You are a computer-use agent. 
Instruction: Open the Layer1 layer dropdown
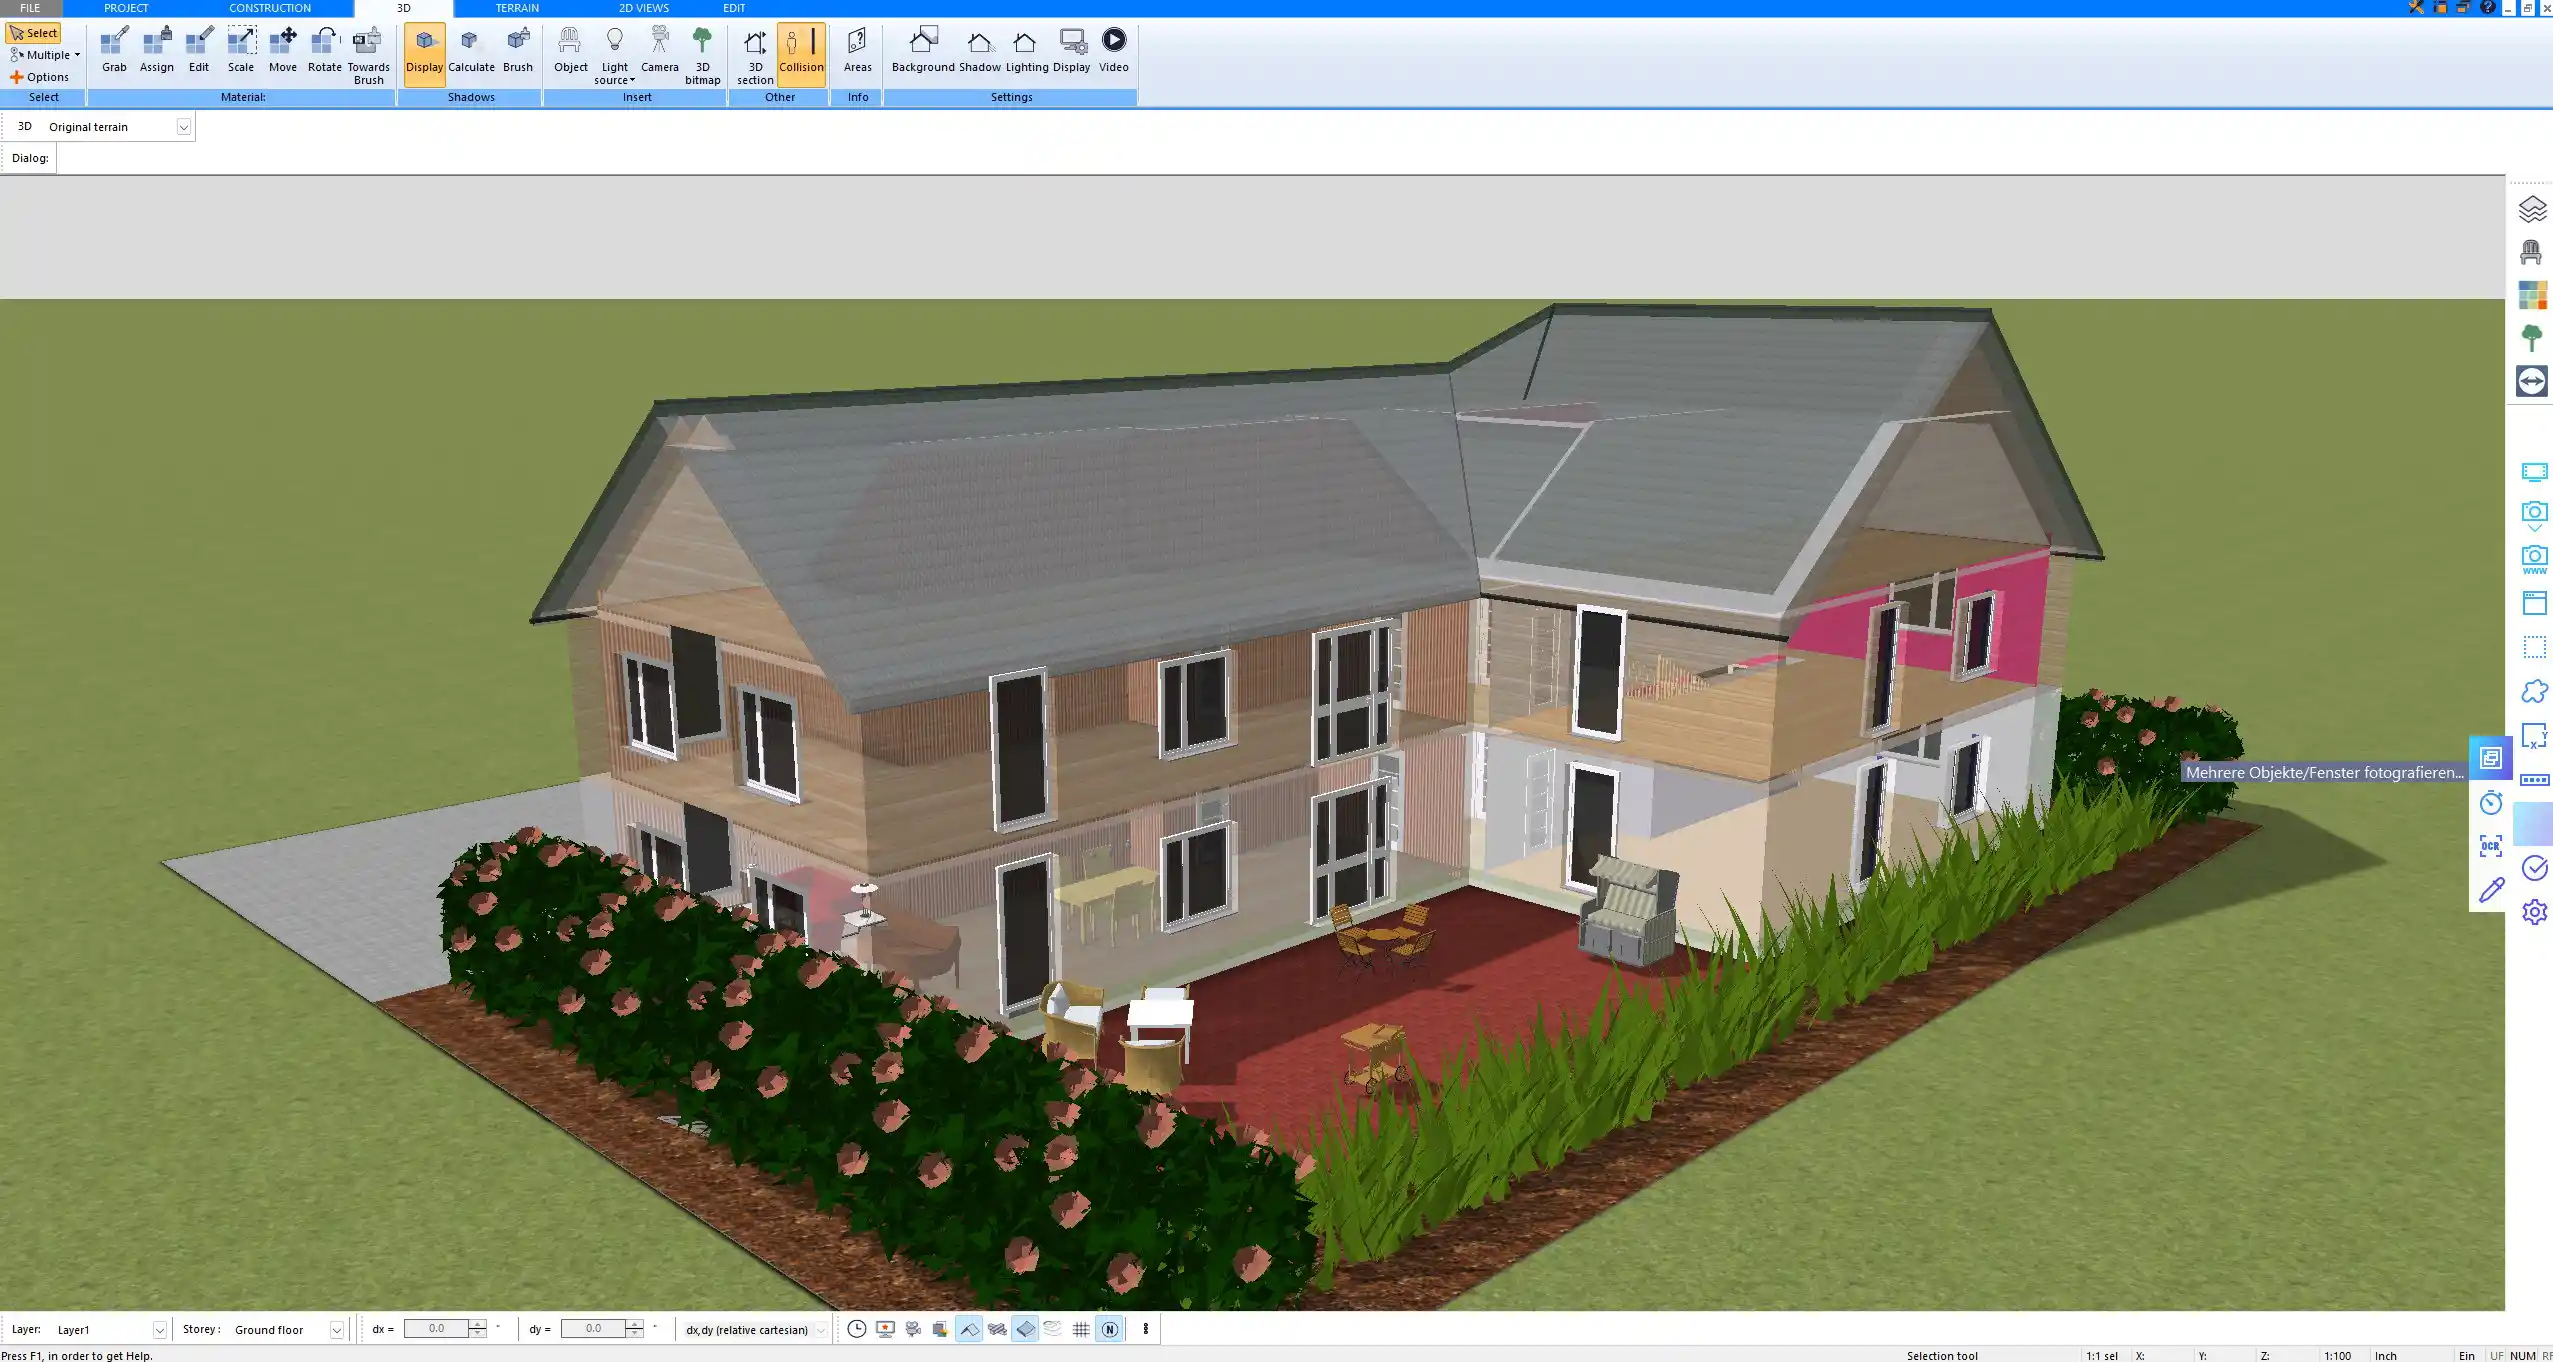(159, 1330)
